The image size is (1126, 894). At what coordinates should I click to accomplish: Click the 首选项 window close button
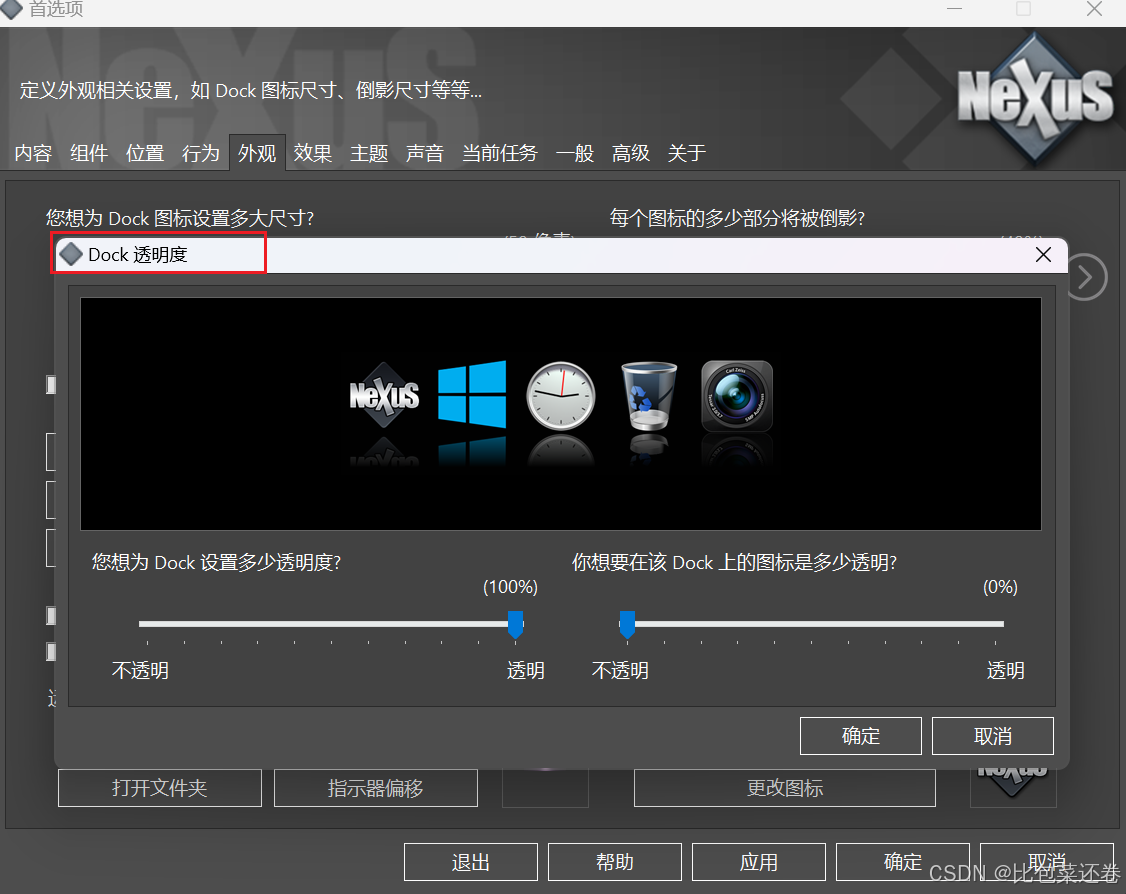click(1094, 9)
